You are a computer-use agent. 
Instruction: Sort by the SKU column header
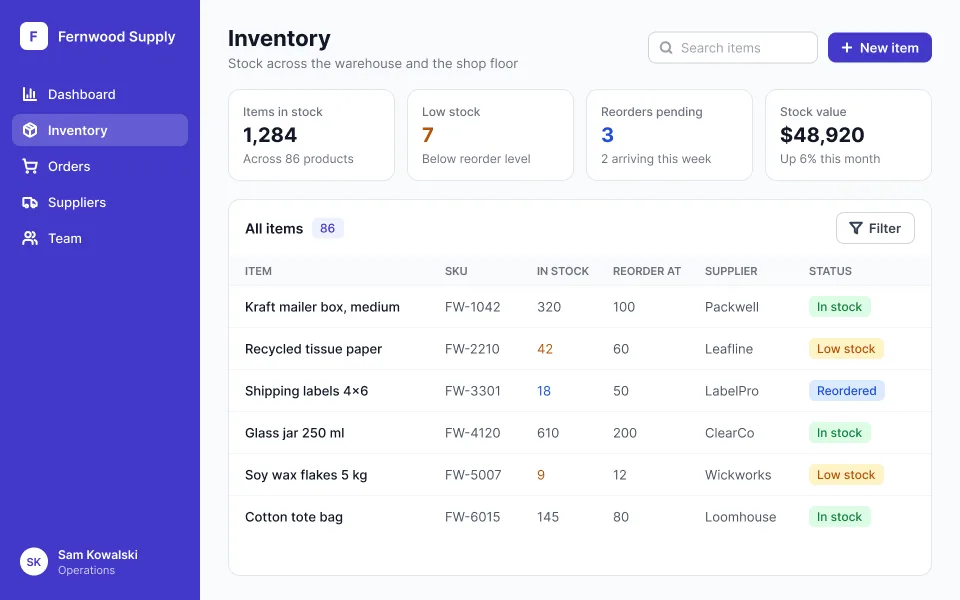click(456, 271)
